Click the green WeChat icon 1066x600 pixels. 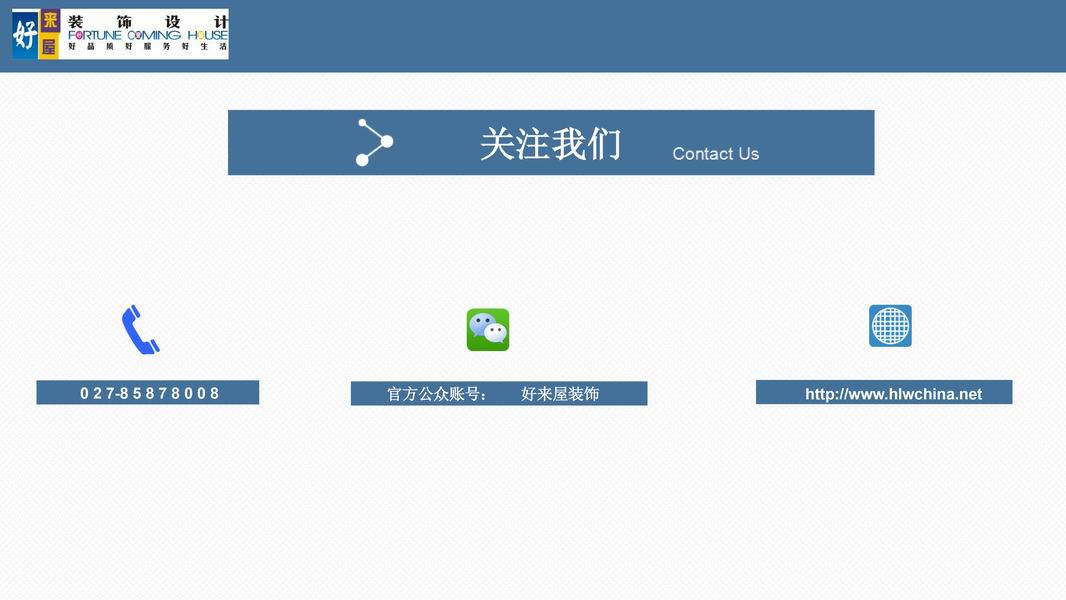tap(488, 330)
